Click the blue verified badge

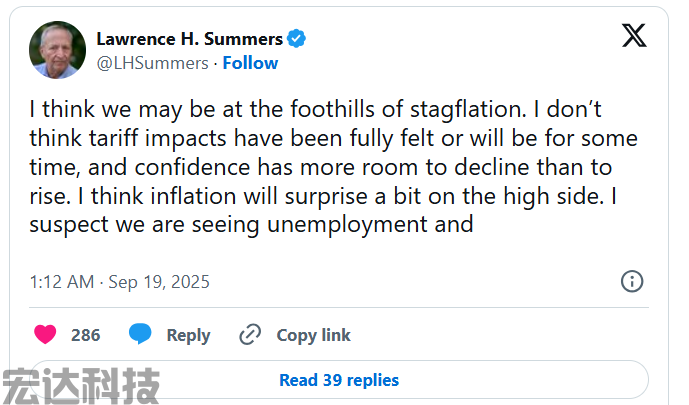coord(297,39)
